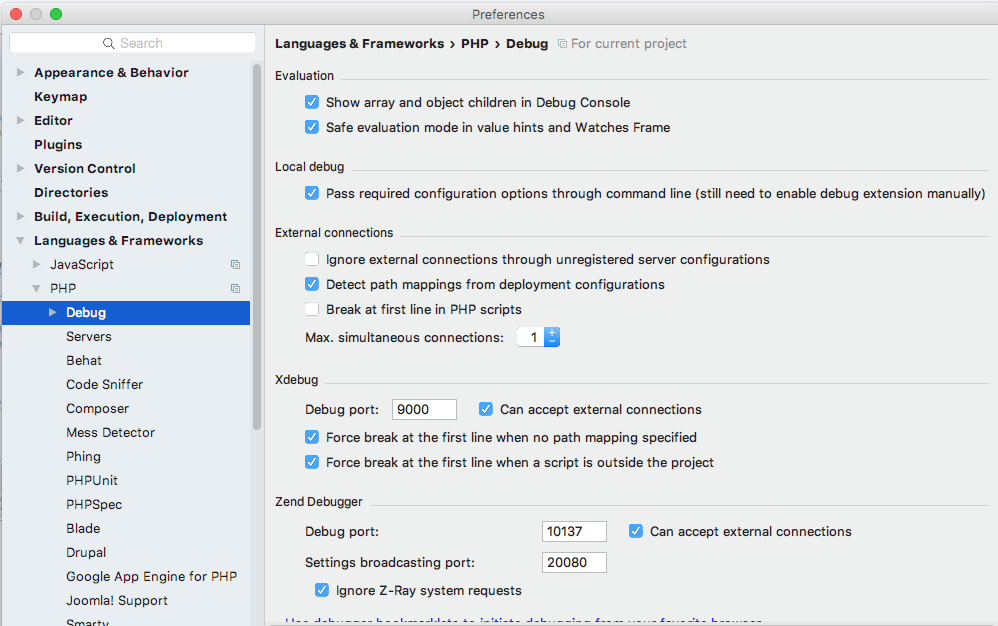Click the Version Control label

[x=85, y=169]
